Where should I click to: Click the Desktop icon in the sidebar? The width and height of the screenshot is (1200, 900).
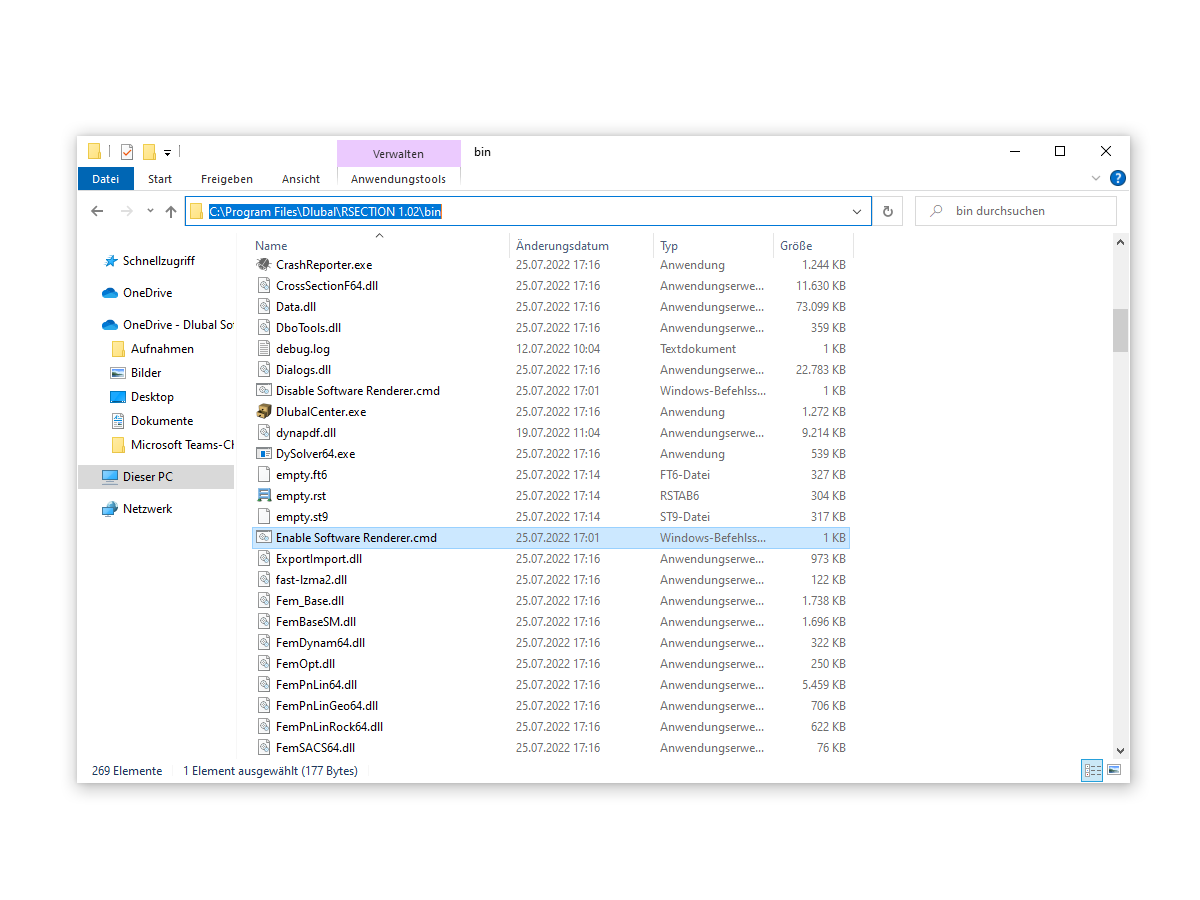point(118,397)
